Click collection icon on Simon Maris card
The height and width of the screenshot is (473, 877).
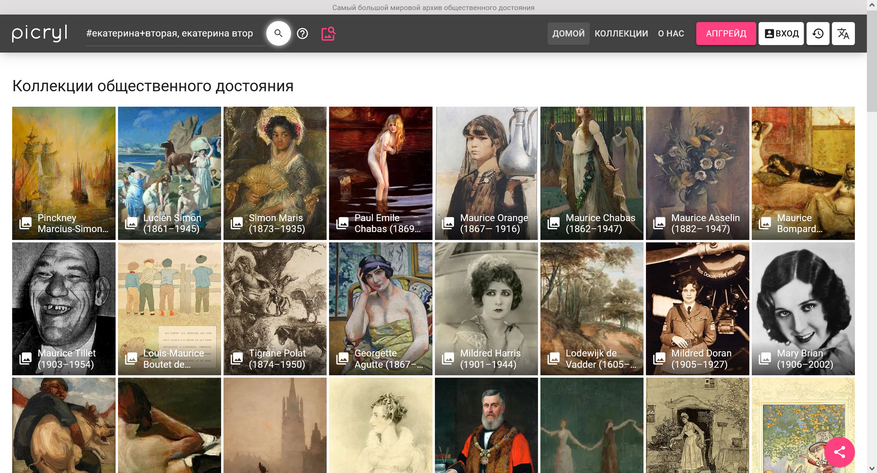click(237, 223)
